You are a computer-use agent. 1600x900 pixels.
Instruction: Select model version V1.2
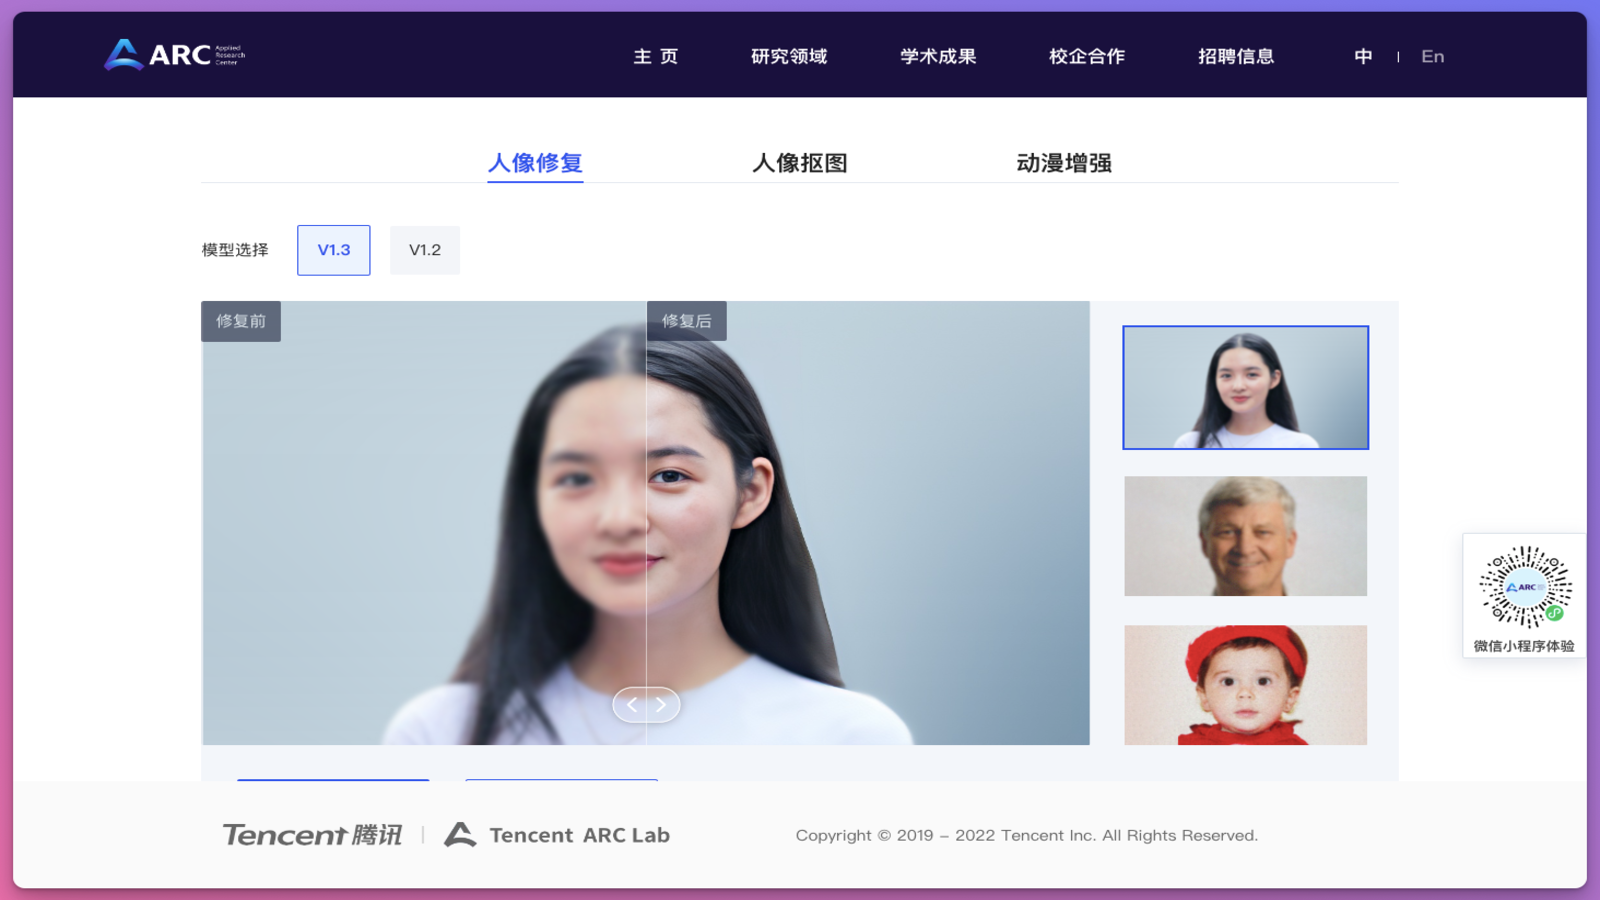[x=425, y=250]
